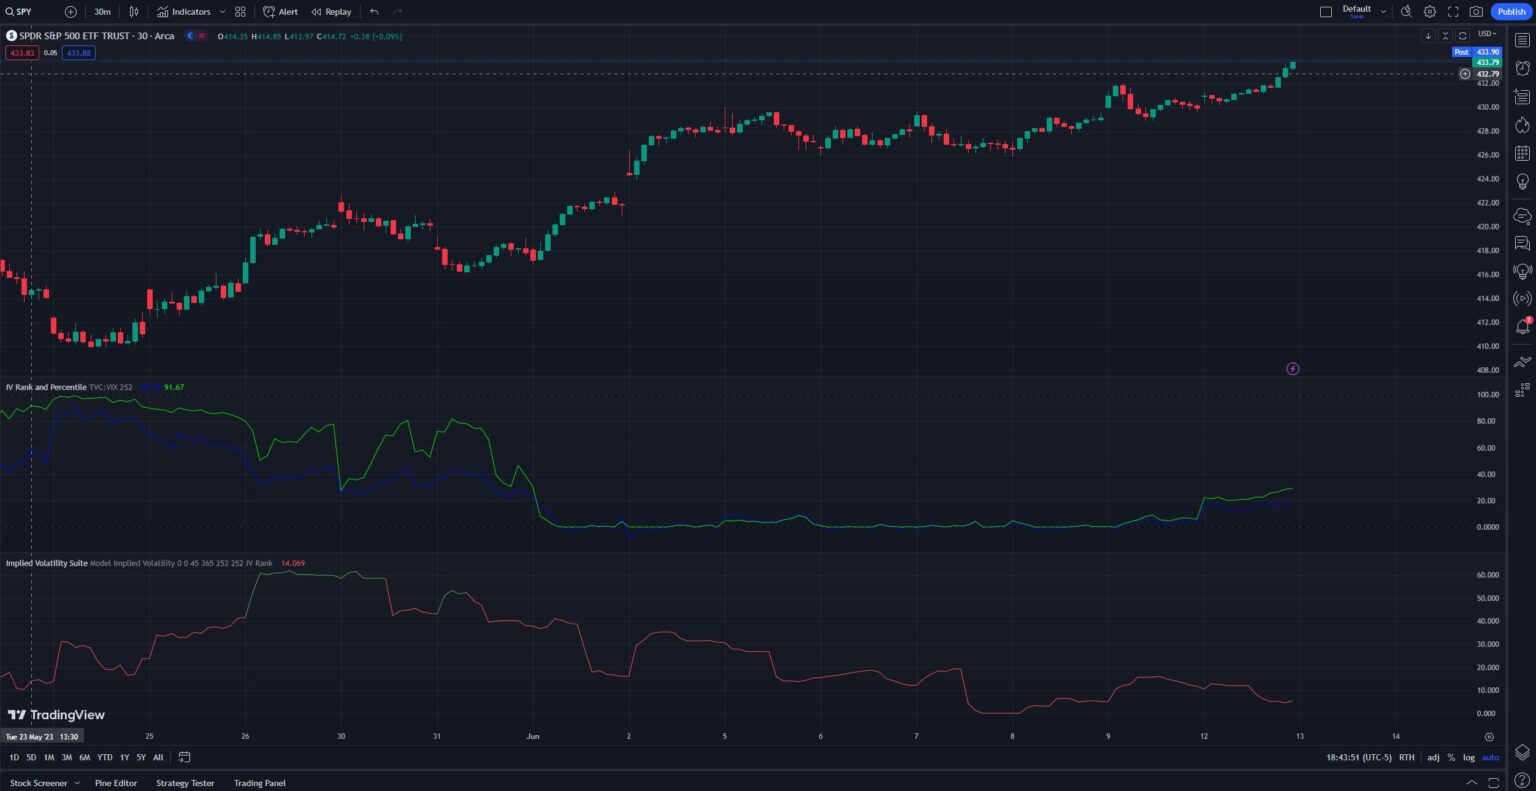Expand the Indicators dropdown chevron
Screen dimensions: 1536x791
pyautogui.click(x=222, y=11)
